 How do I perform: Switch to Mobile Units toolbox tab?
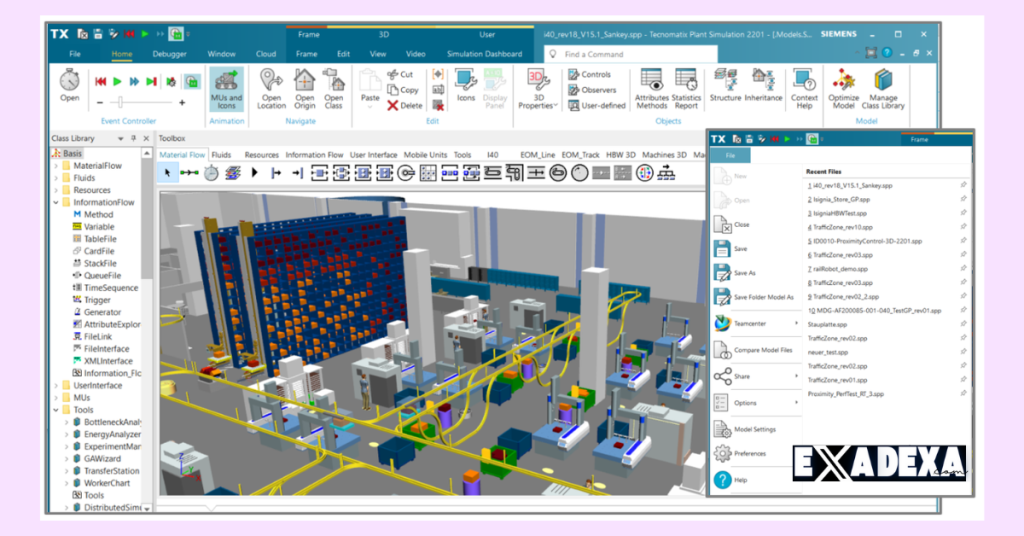tap(425, 155)
